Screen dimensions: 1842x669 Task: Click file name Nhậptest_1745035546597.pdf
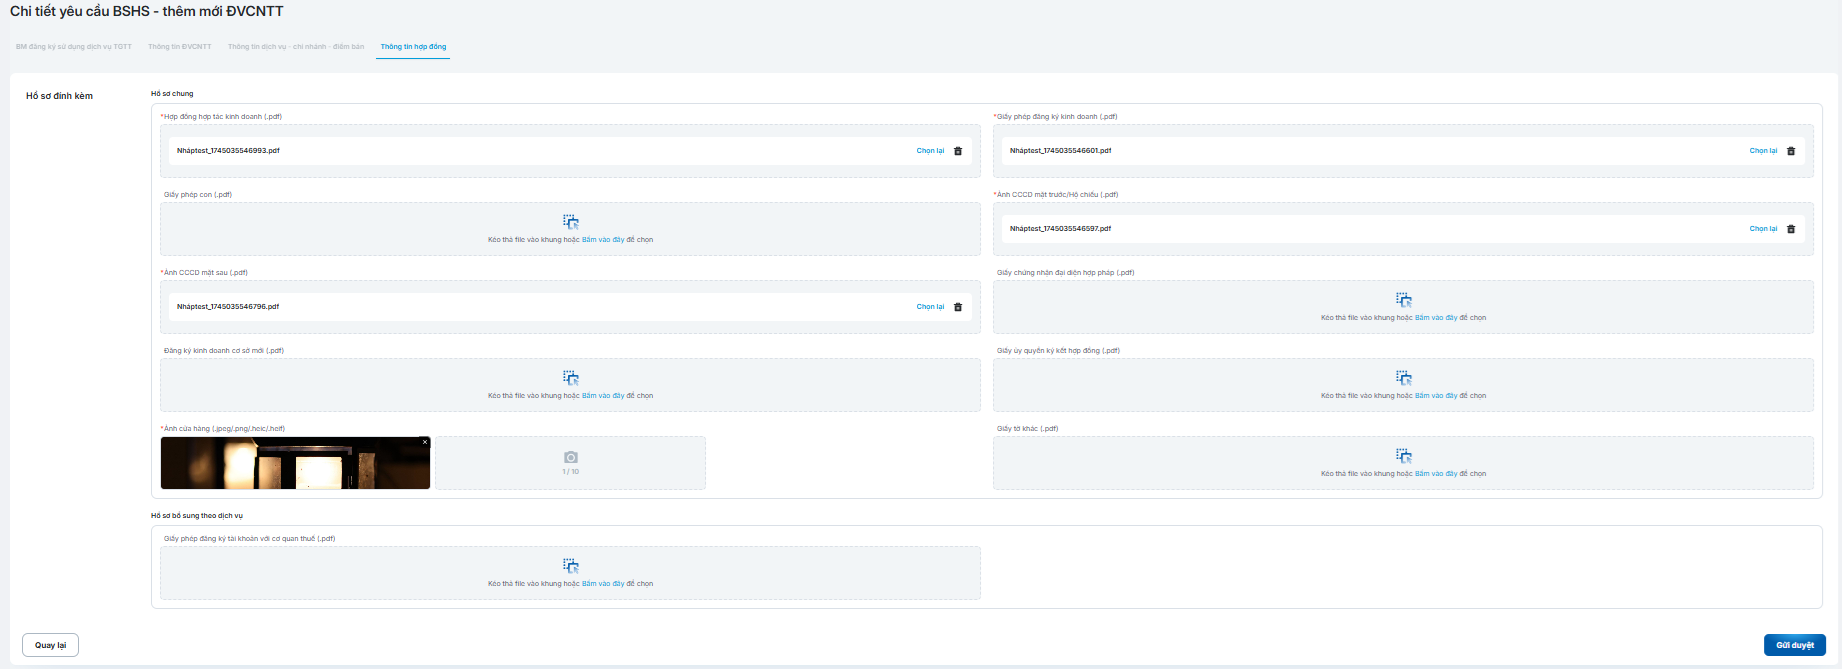tap(1060, 229)
